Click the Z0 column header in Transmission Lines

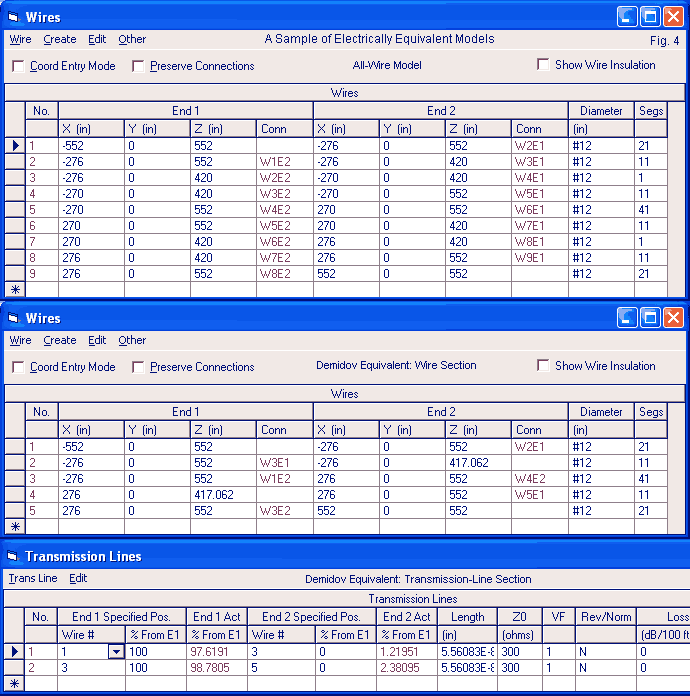pos(519,617)
